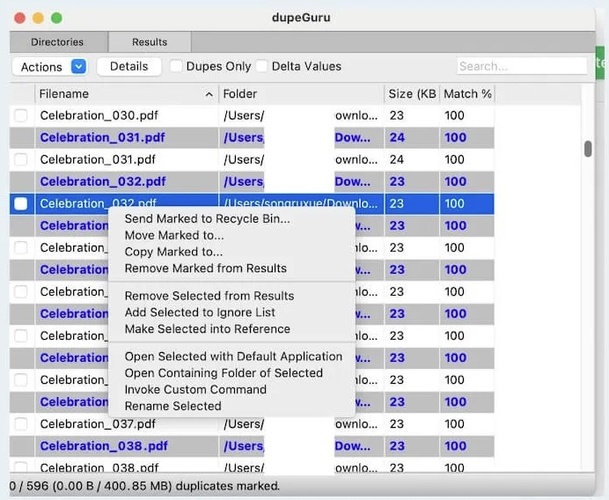Open the Actions dropdown arrow
Screen dimensions: 609x500
pos(79,67)
